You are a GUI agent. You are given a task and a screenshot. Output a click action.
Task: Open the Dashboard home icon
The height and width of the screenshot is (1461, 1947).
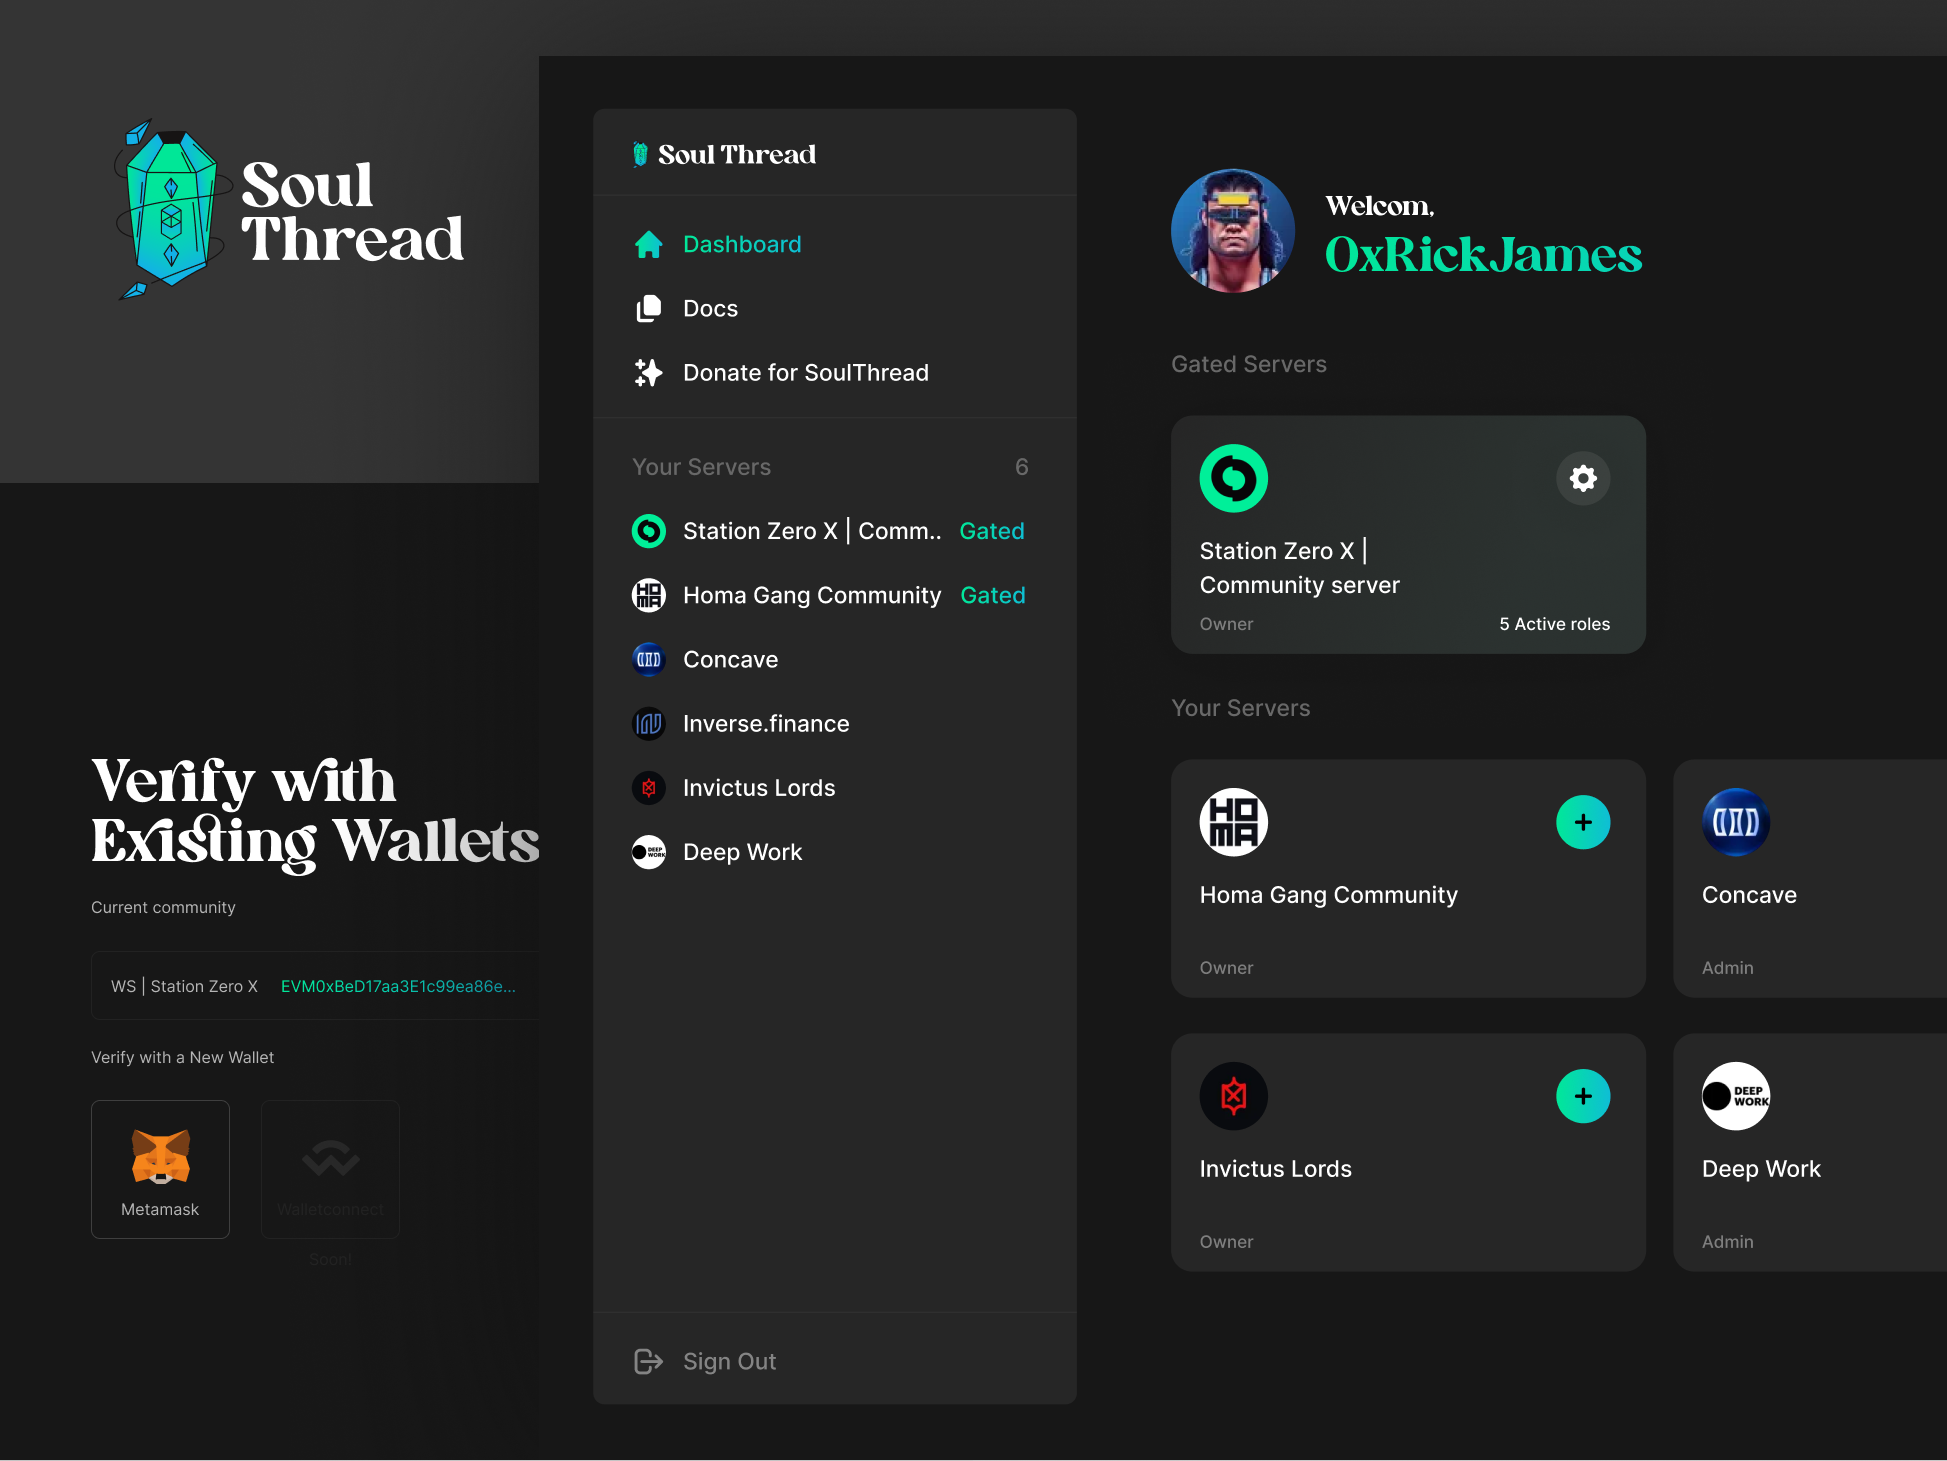649,244
